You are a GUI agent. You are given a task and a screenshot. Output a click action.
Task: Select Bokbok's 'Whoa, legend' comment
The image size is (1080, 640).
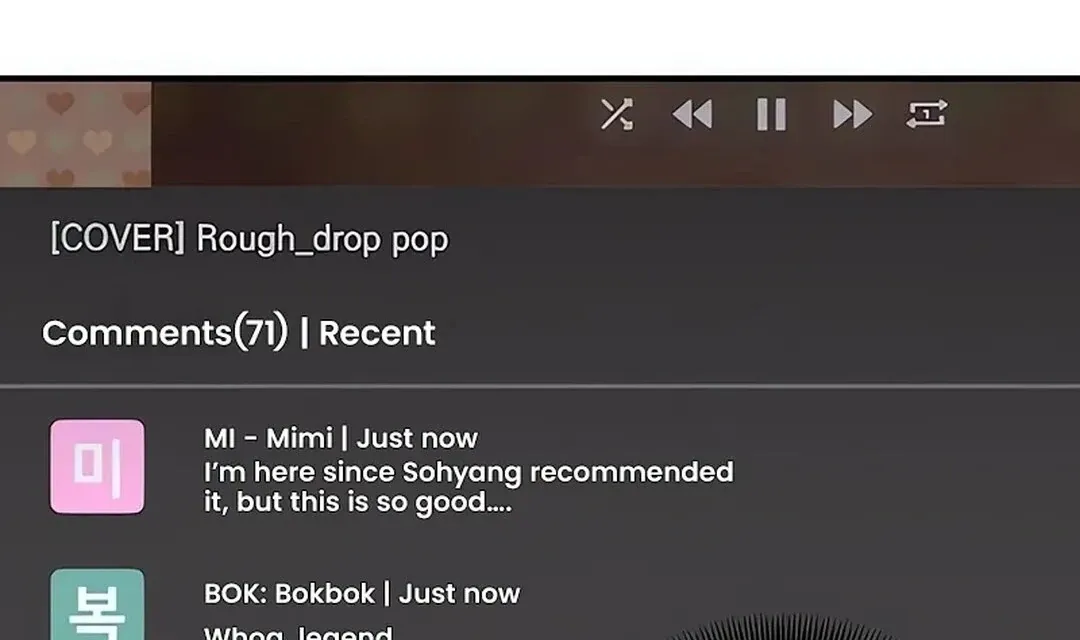point(298,632)
